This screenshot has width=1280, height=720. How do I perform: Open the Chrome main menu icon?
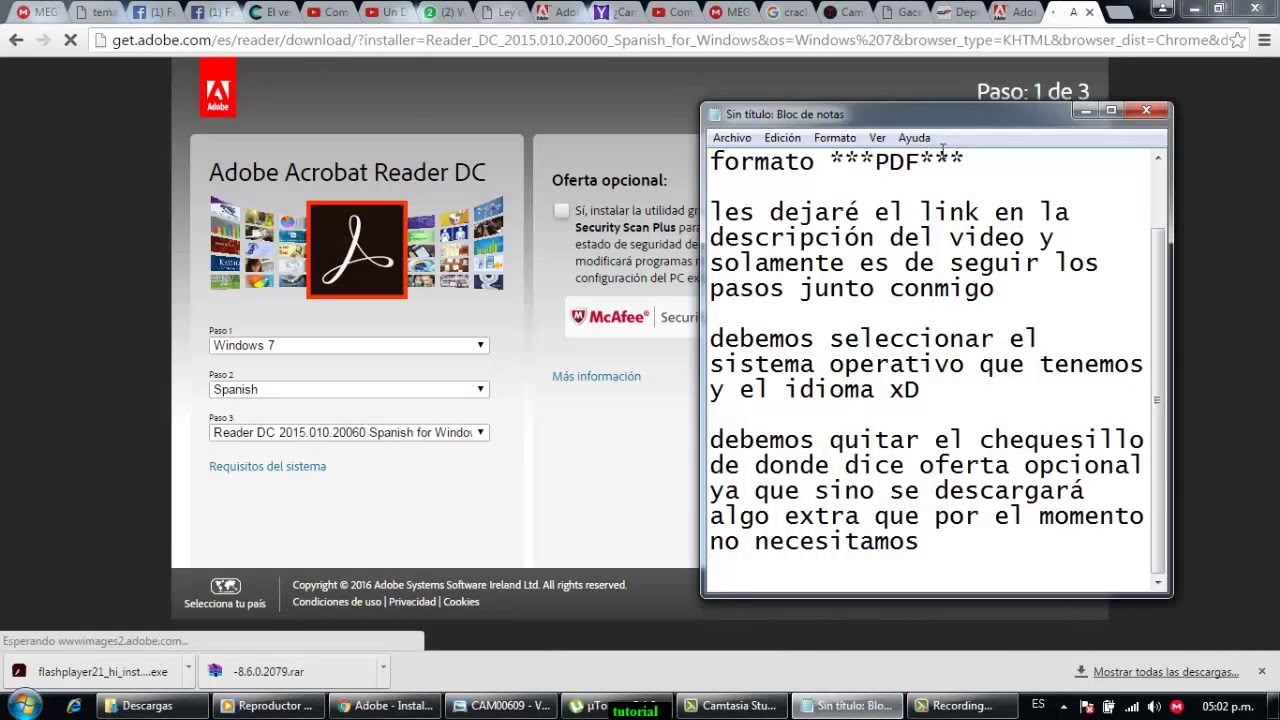click(1263, 40)
